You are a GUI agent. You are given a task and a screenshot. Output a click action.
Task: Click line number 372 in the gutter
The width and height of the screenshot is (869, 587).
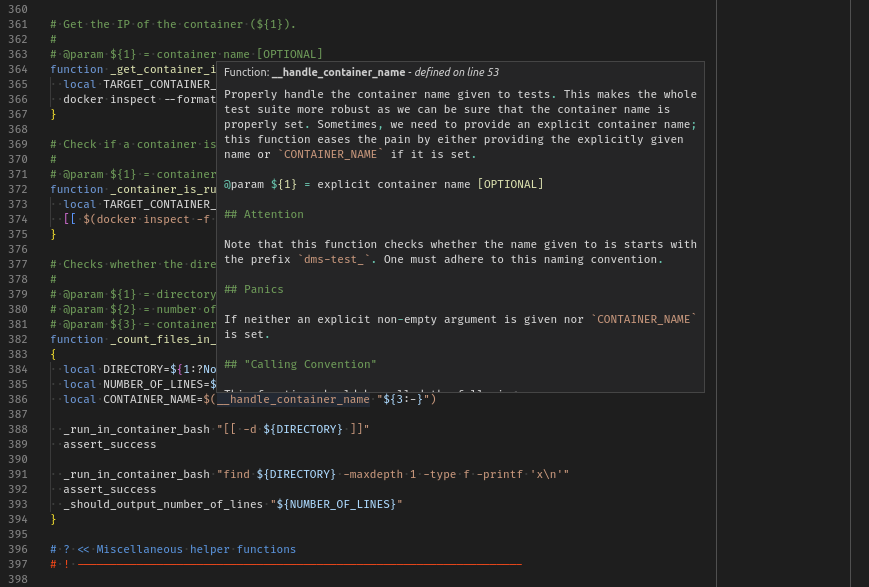pos(18,189)
